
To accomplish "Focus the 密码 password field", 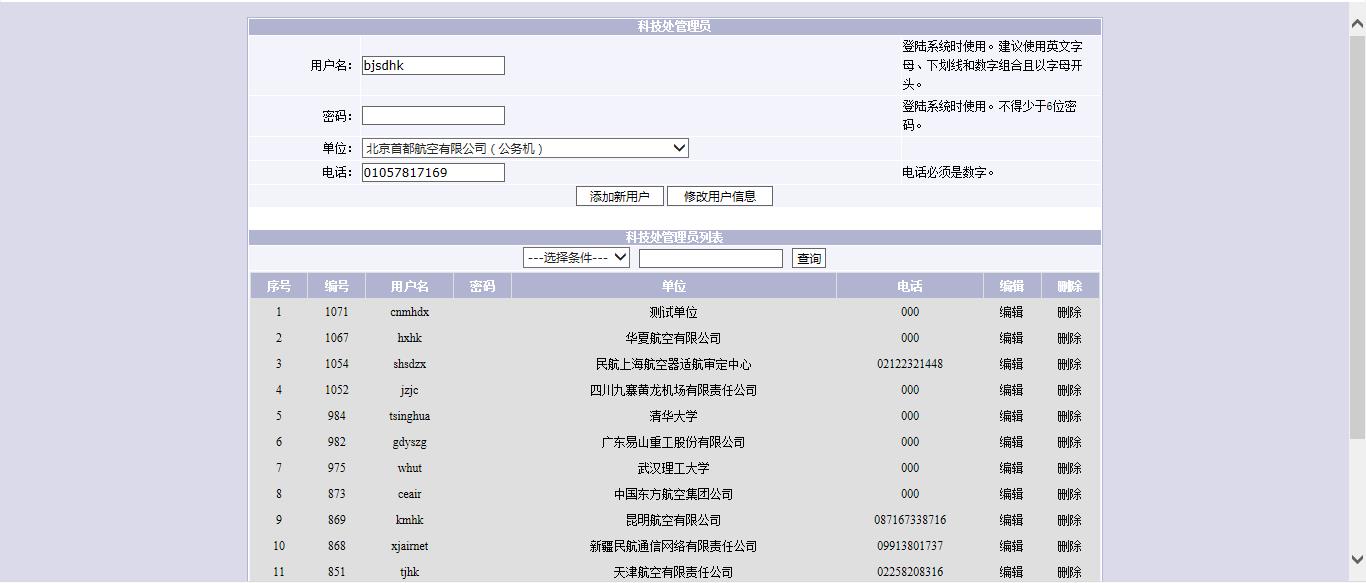I will pyautogui.click(x=433, y=115).
